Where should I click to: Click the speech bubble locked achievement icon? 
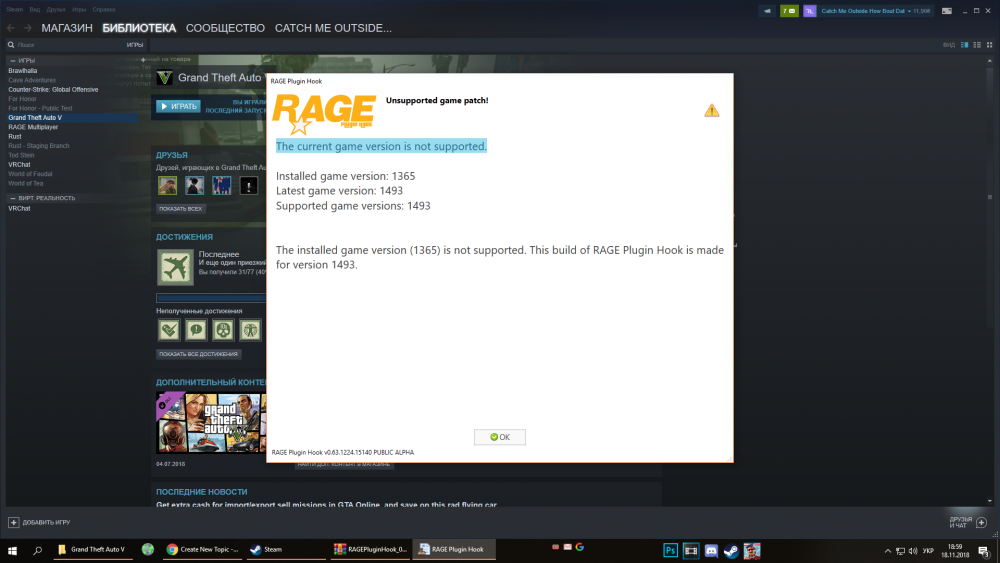pyautogui.click(x=196, y=330)
